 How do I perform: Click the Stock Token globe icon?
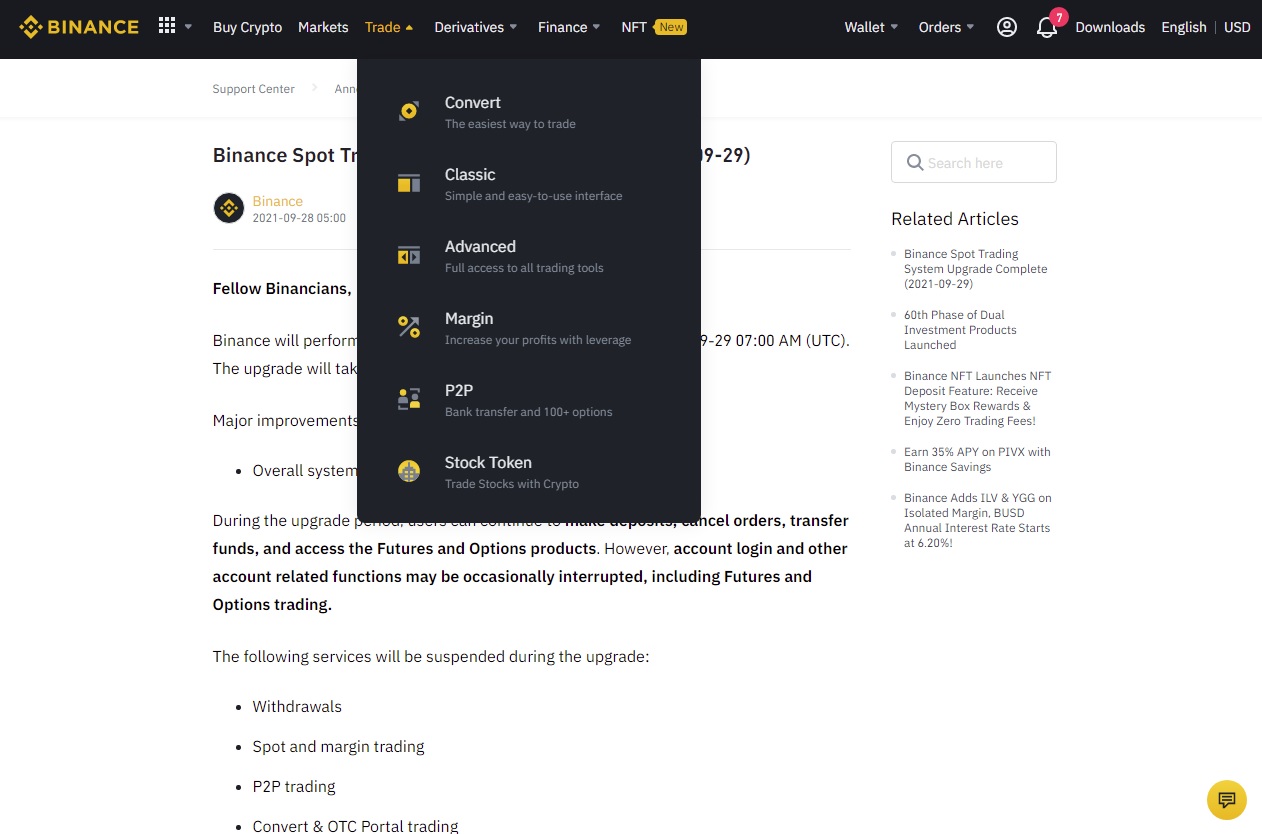(408, 471)
